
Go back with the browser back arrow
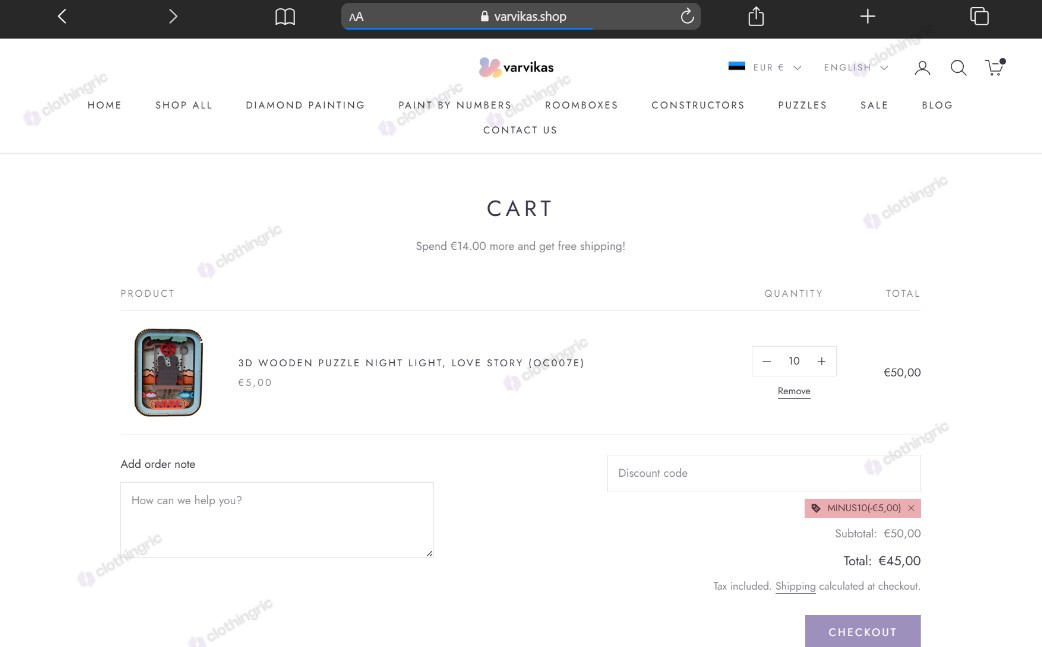click(62, 16)
